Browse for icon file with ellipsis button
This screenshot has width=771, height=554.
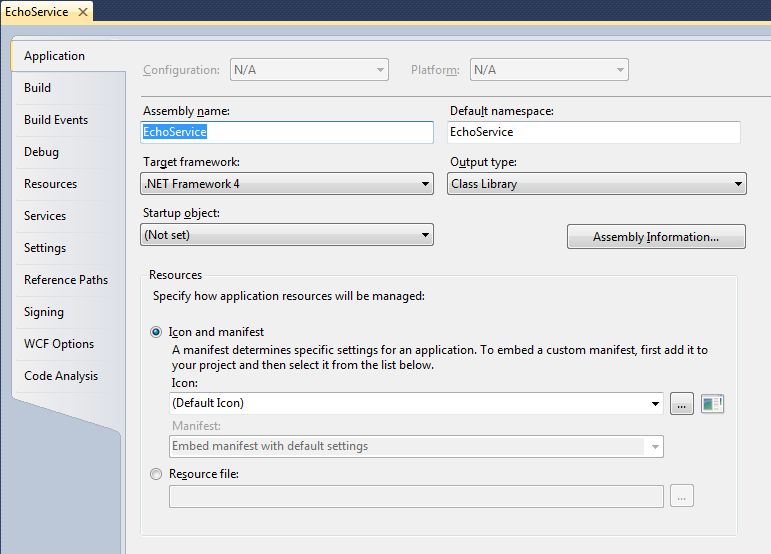pyautogui.click(x=682, y=404)
